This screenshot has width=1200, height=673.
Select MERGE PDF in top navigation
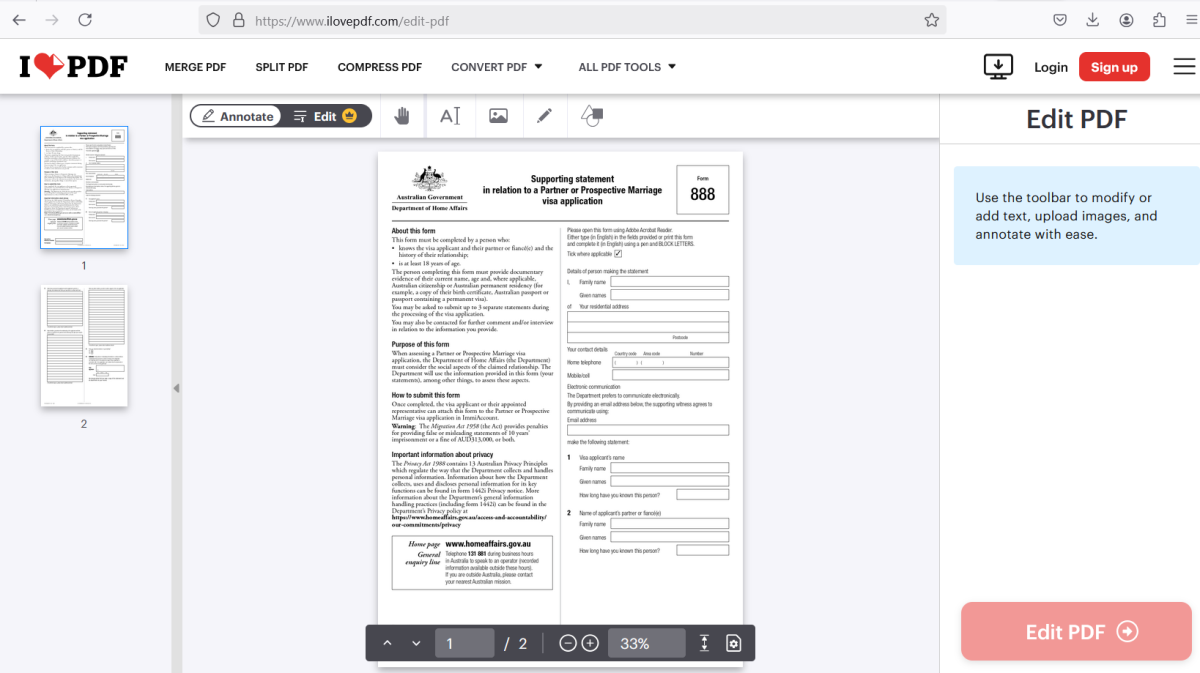tap(195, 67)
